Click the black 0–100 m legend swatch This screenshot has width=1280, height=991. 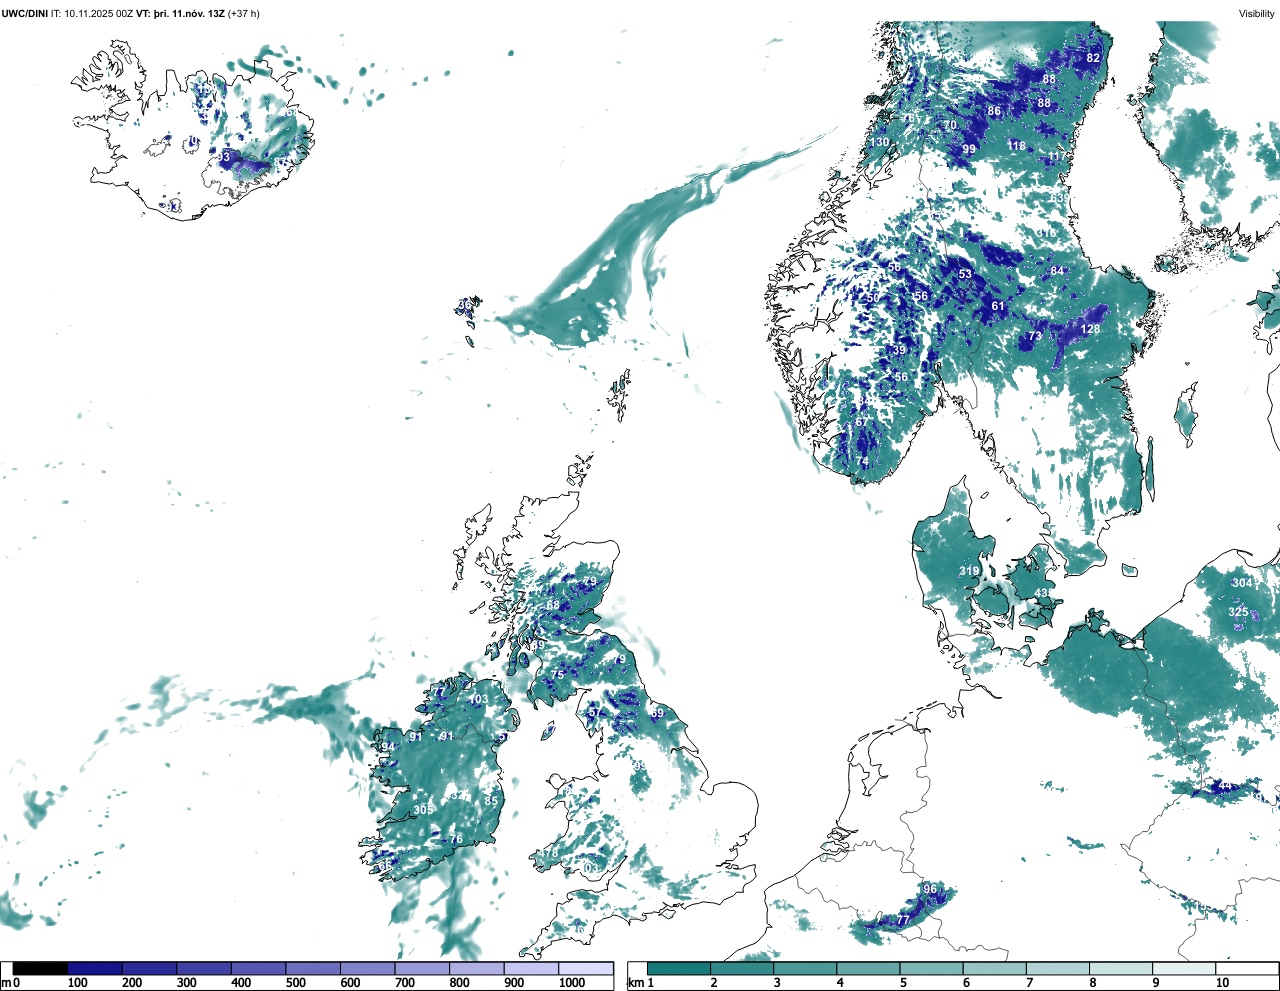click(40, 969)
